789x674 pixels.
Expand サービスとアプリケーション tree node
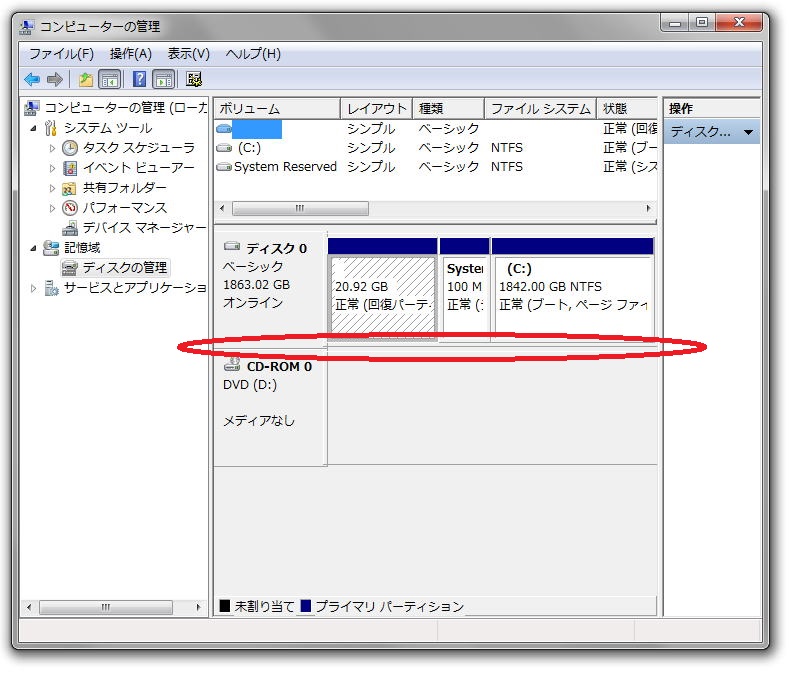point(33,288)
